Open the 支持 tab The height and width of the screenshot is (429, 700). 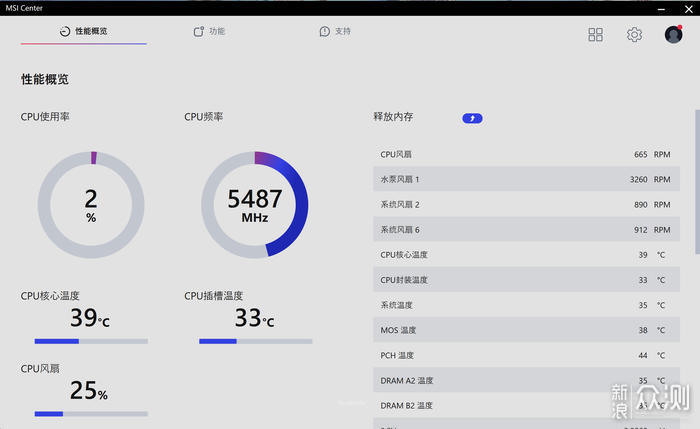tap(335, 31)
